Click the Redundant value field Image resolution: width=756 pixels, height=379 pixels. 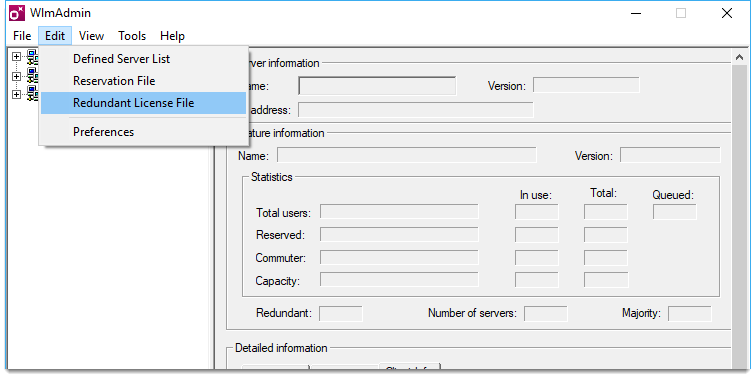341,313
